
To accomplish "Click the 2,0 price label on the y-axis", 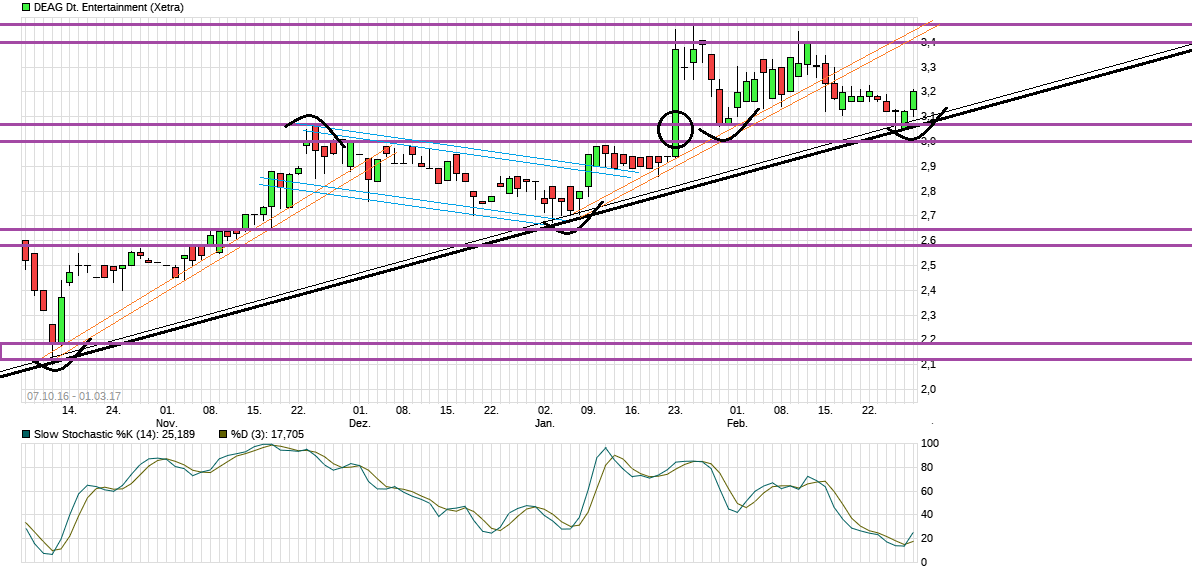I will point(929,389).
